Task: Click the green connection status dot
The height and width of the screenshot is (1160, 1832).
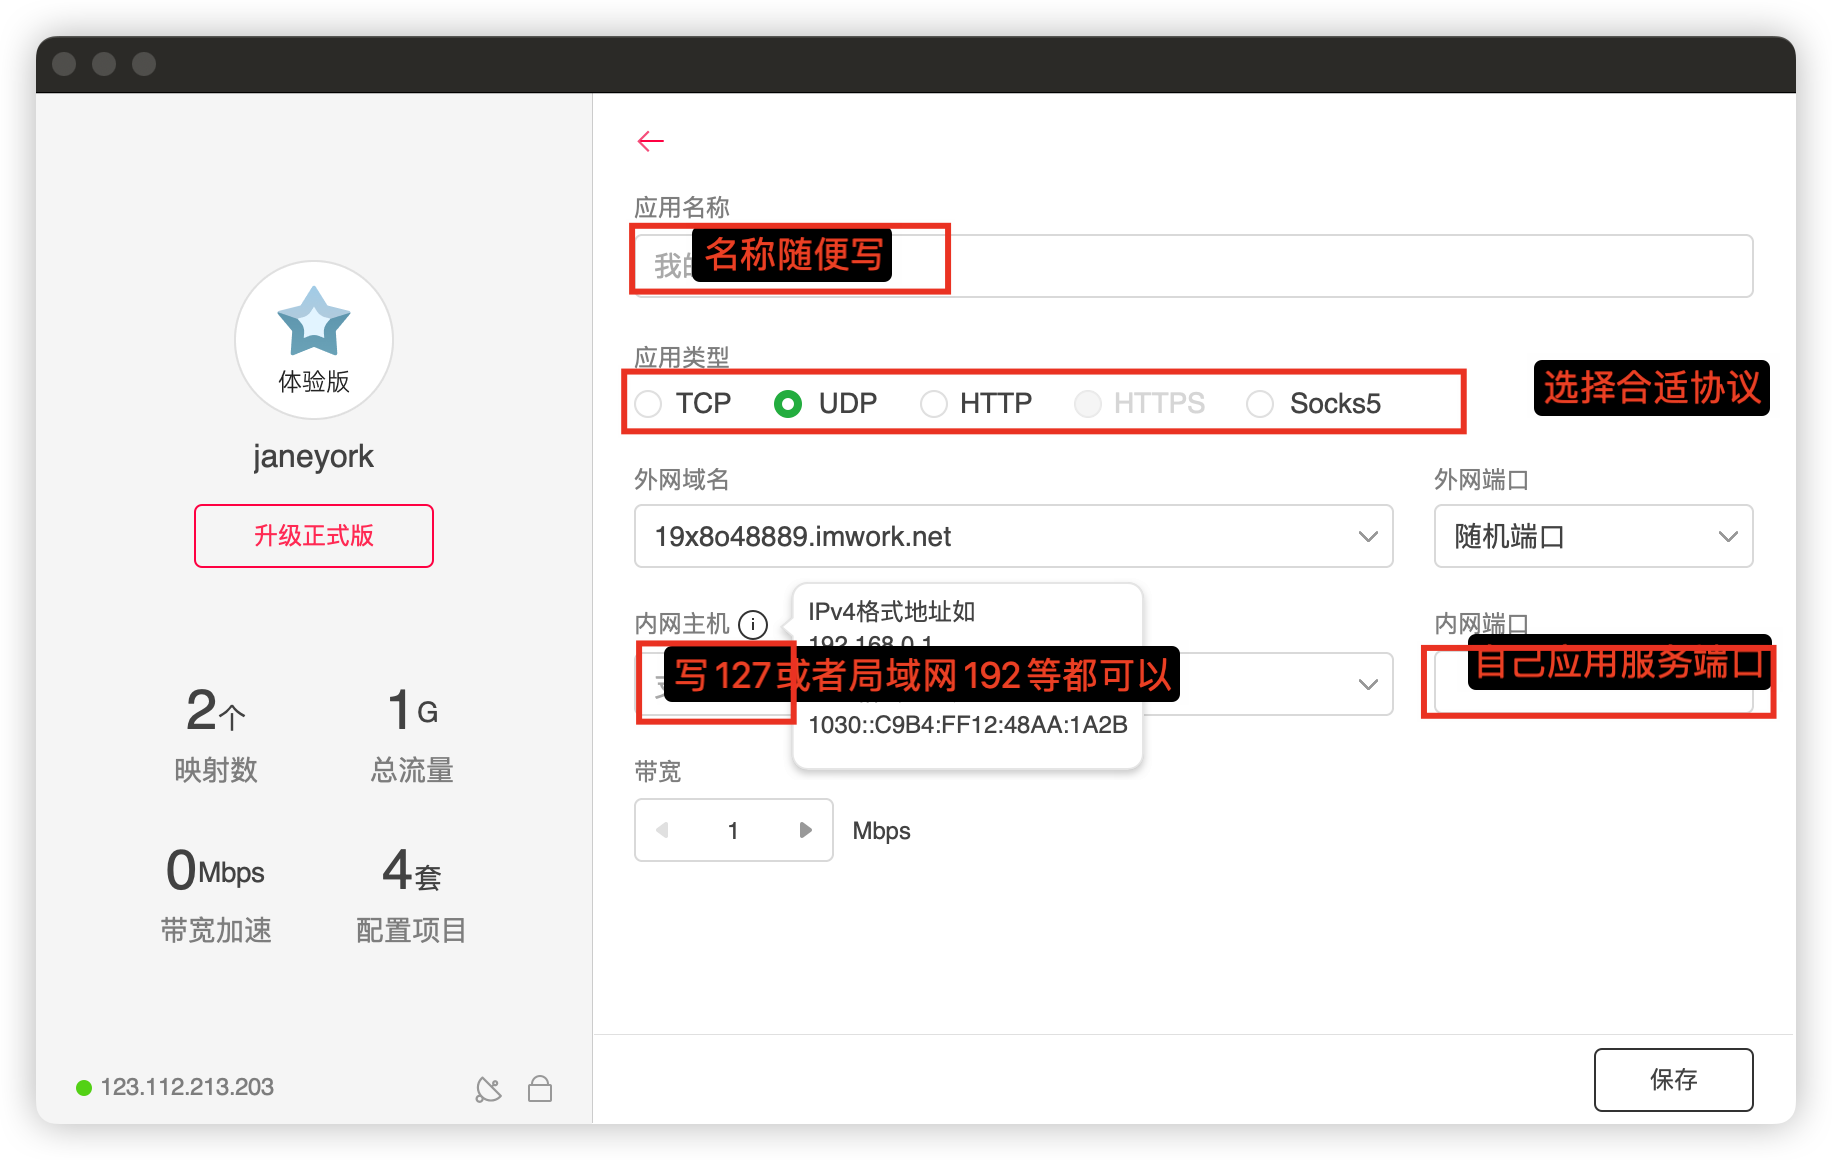Action: pos(84,1088)
